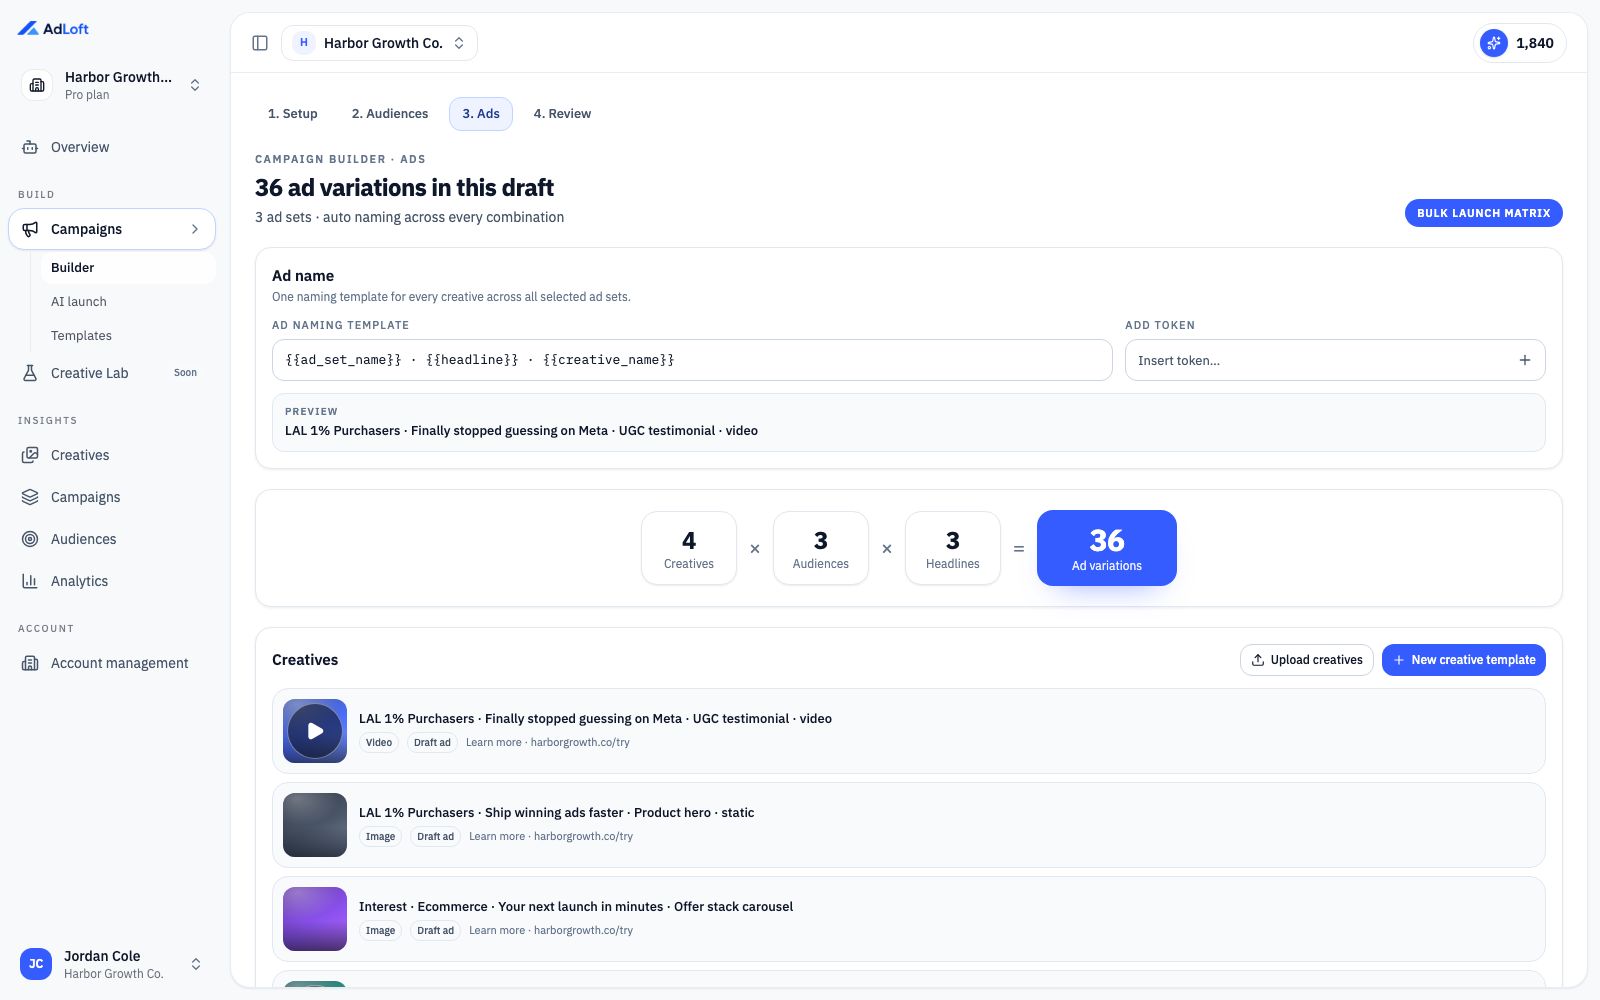Open the Insert token dropdown
The width and height of the screenshot is (1600, 1000).
click(x=1335, y=360)
